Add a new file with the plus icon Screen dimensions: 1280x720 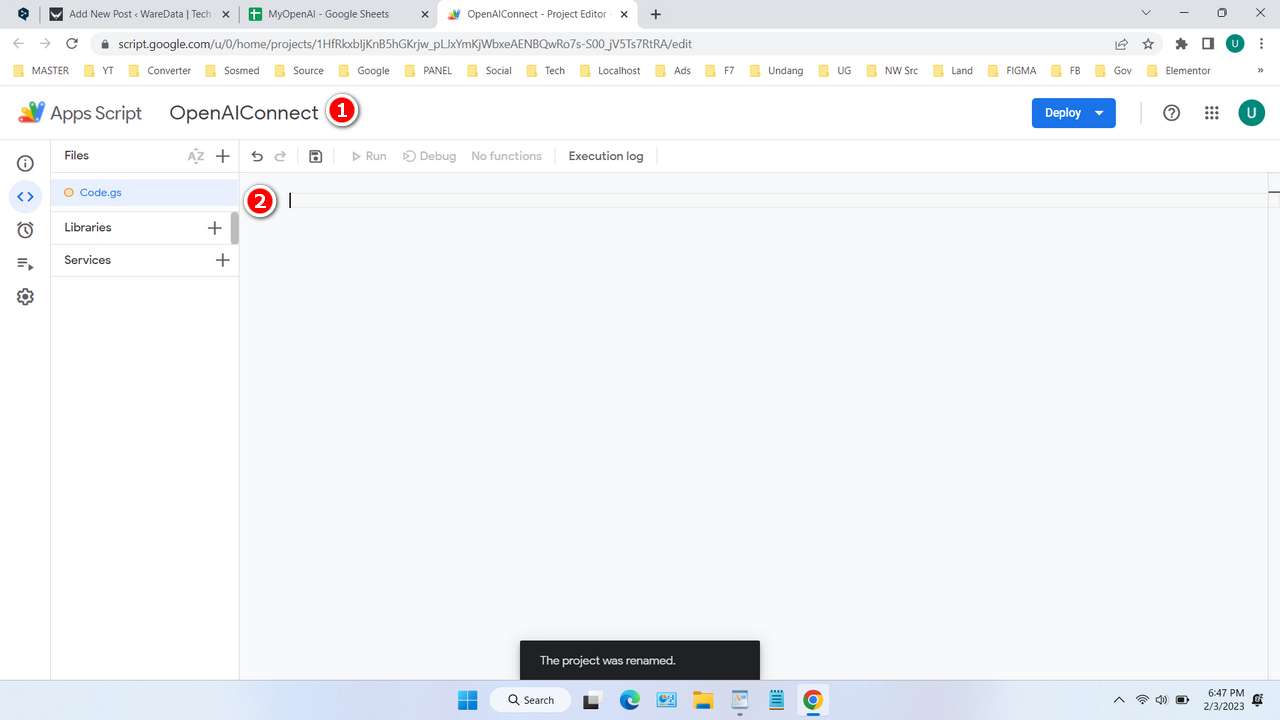[x=222, y=156]
